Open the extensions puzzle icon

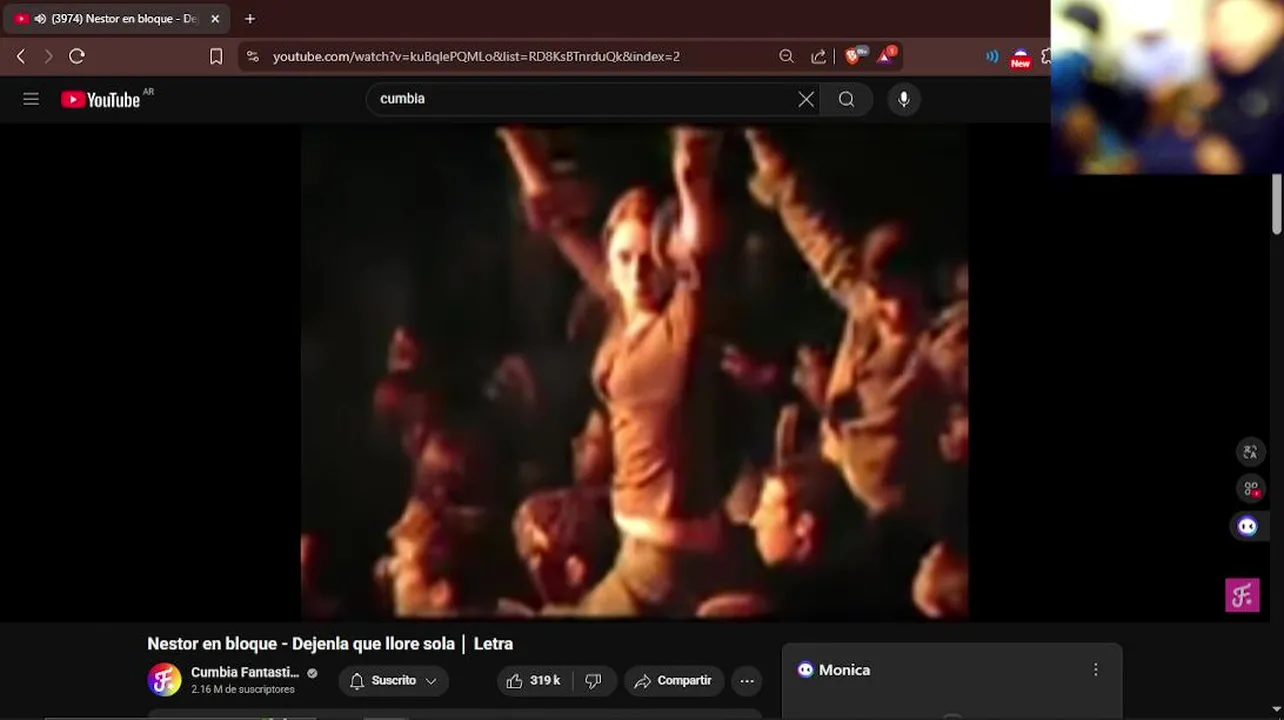(1046, 56)
